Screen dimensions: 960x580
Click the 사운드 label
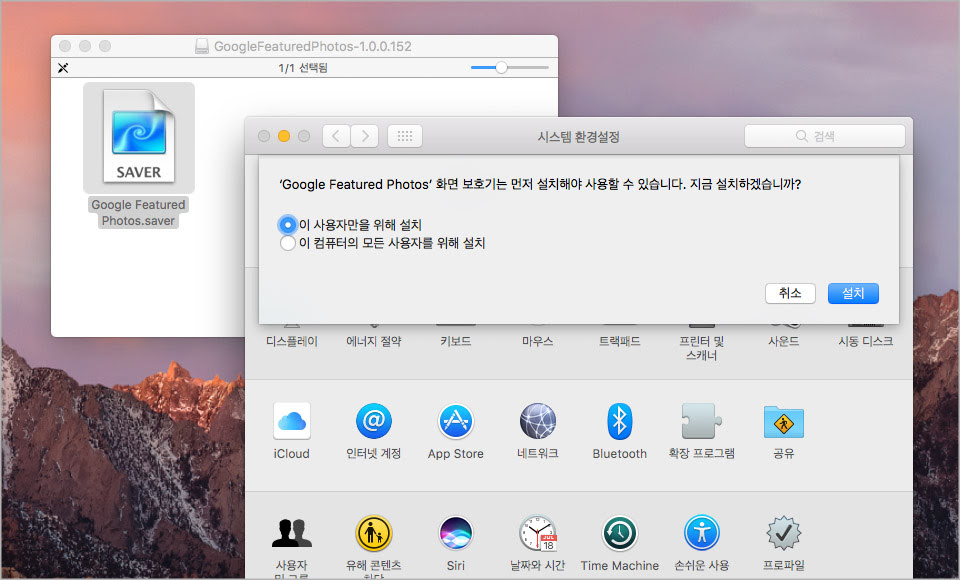pos(784,341)
